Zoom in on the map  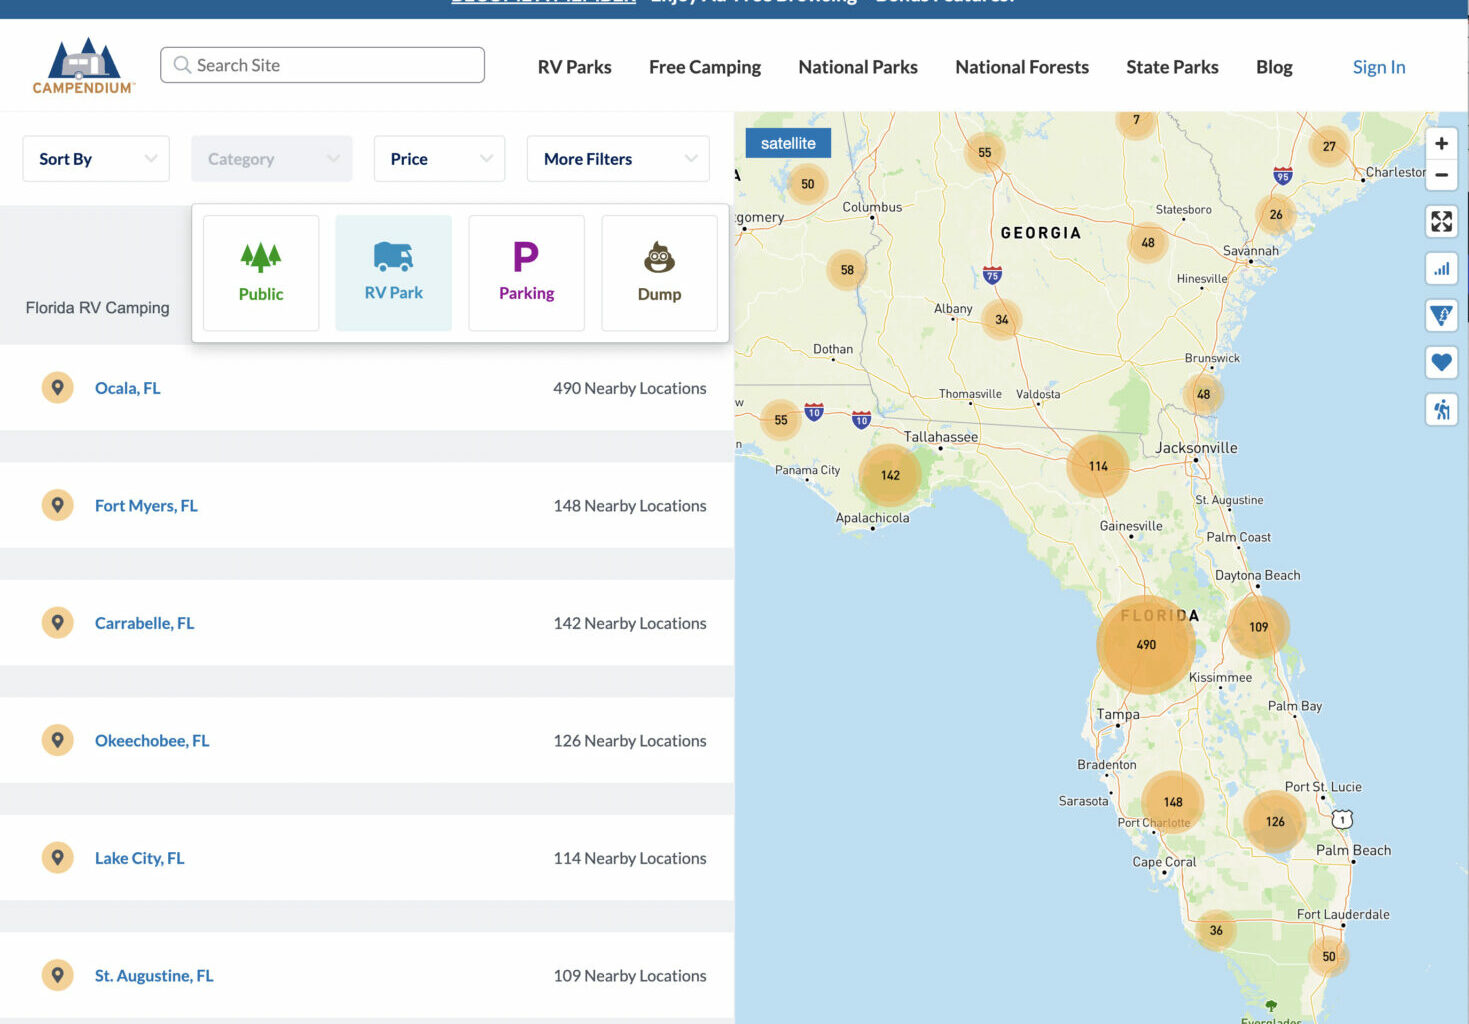(1441, 143)
